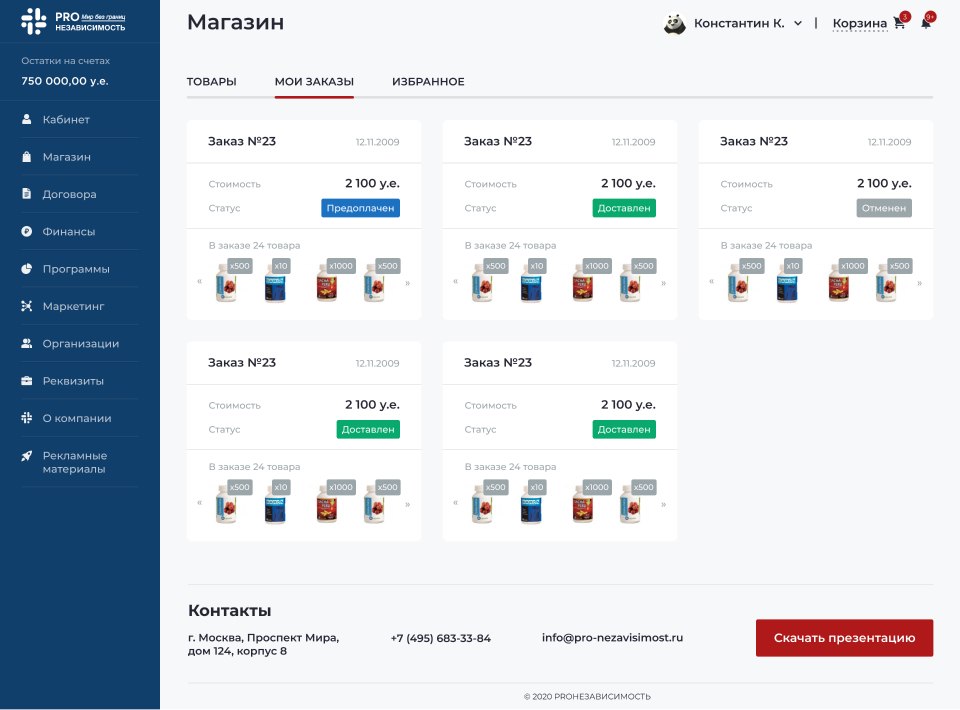Open the shopping cart icon
960x710 pixels.
899,24
